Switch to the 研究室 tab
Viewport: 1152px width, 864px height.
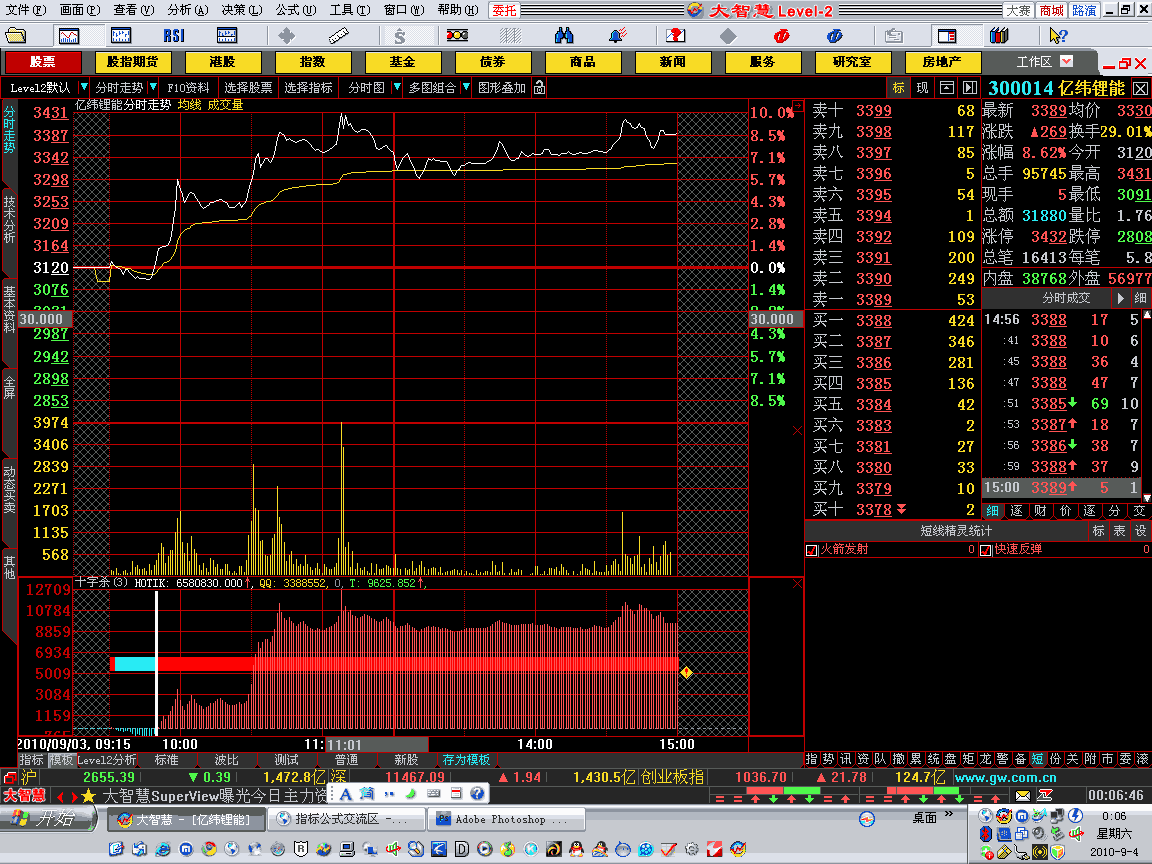point(852,62)
